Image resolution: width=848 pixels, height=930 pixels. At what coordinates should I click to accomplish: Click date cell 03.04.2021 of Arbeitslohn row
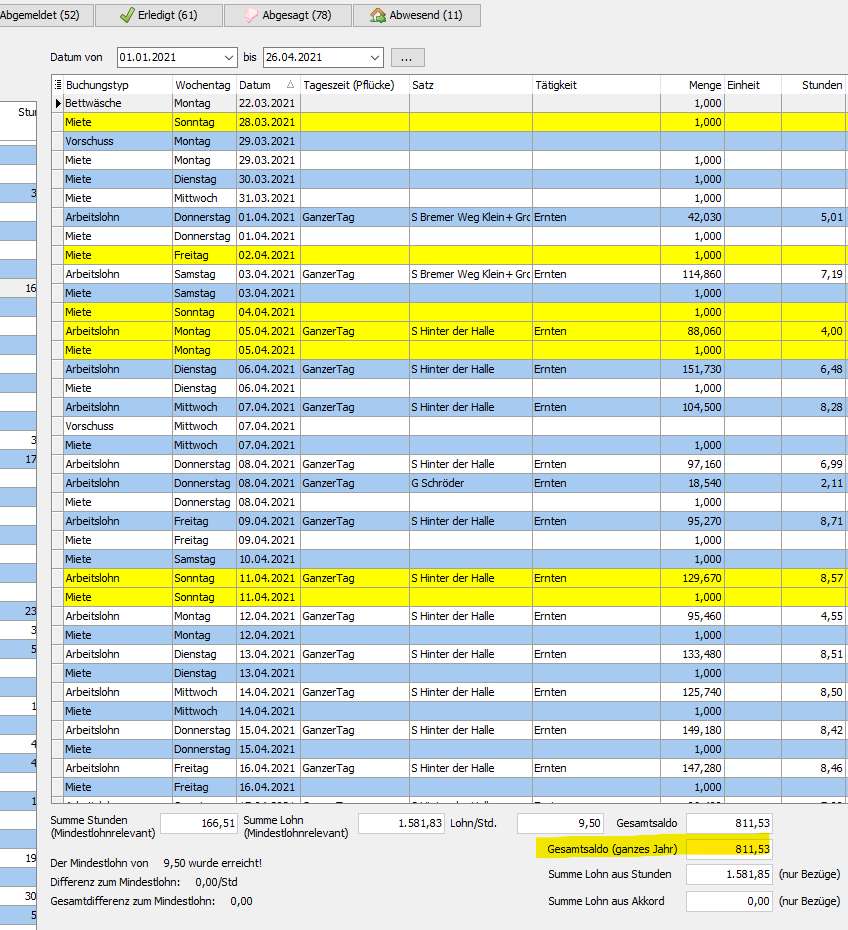266,274
